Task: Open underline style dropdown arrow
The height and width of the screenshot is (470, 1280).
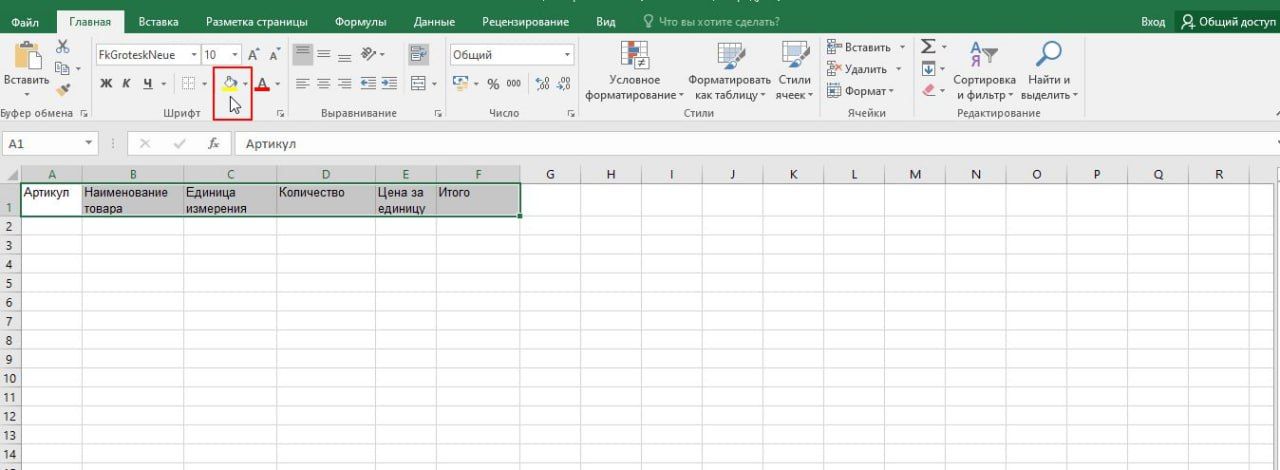Action: (x=162, y=84)
